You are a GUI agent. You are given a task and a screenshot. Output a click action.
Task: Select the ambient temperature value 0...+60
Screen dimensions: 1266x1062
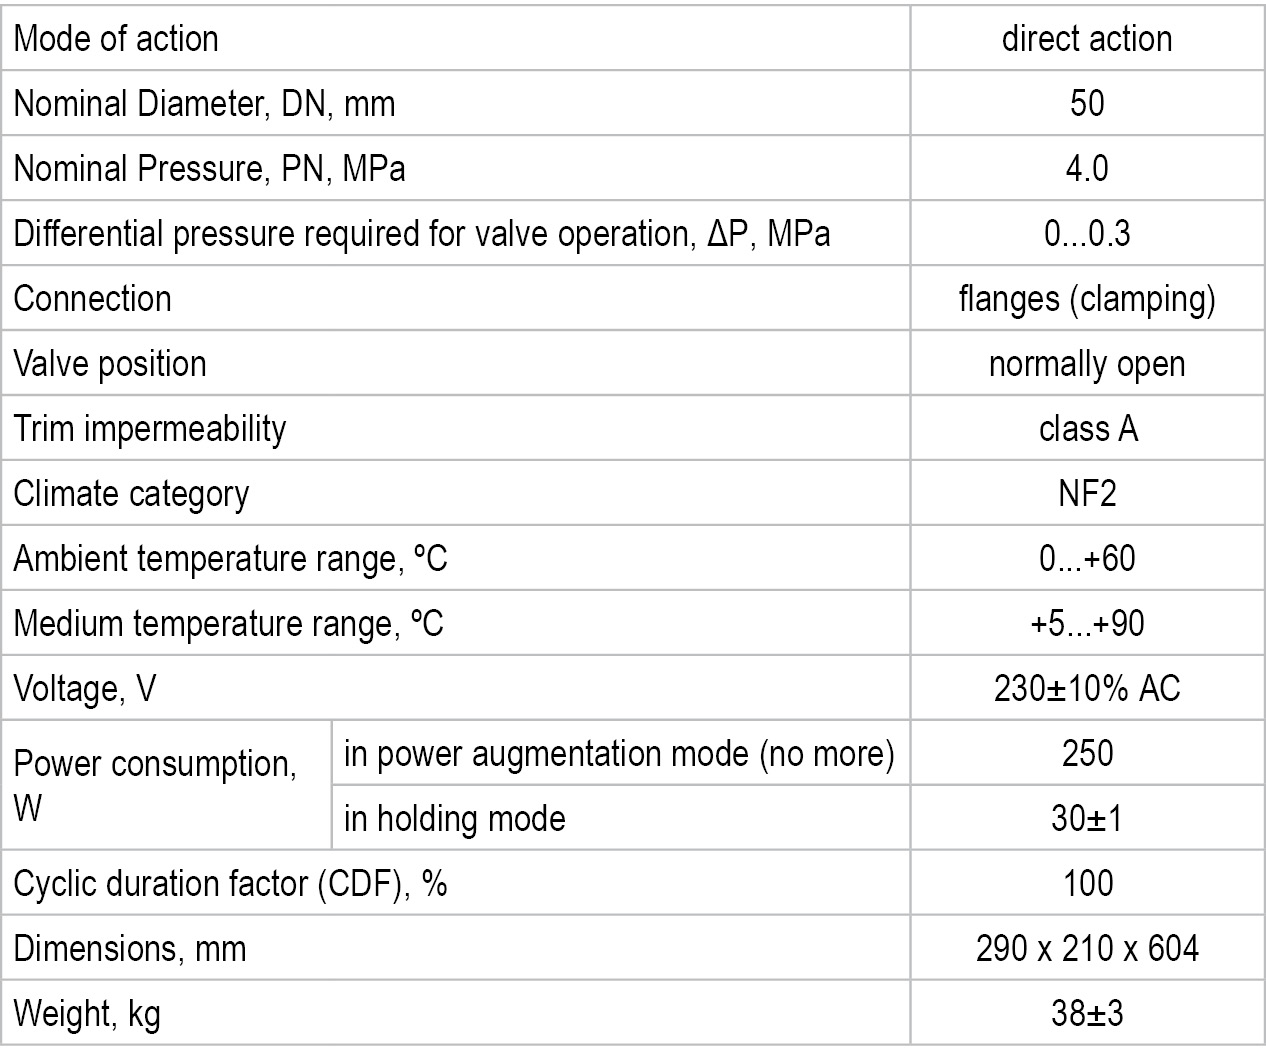click(1086, 558)
